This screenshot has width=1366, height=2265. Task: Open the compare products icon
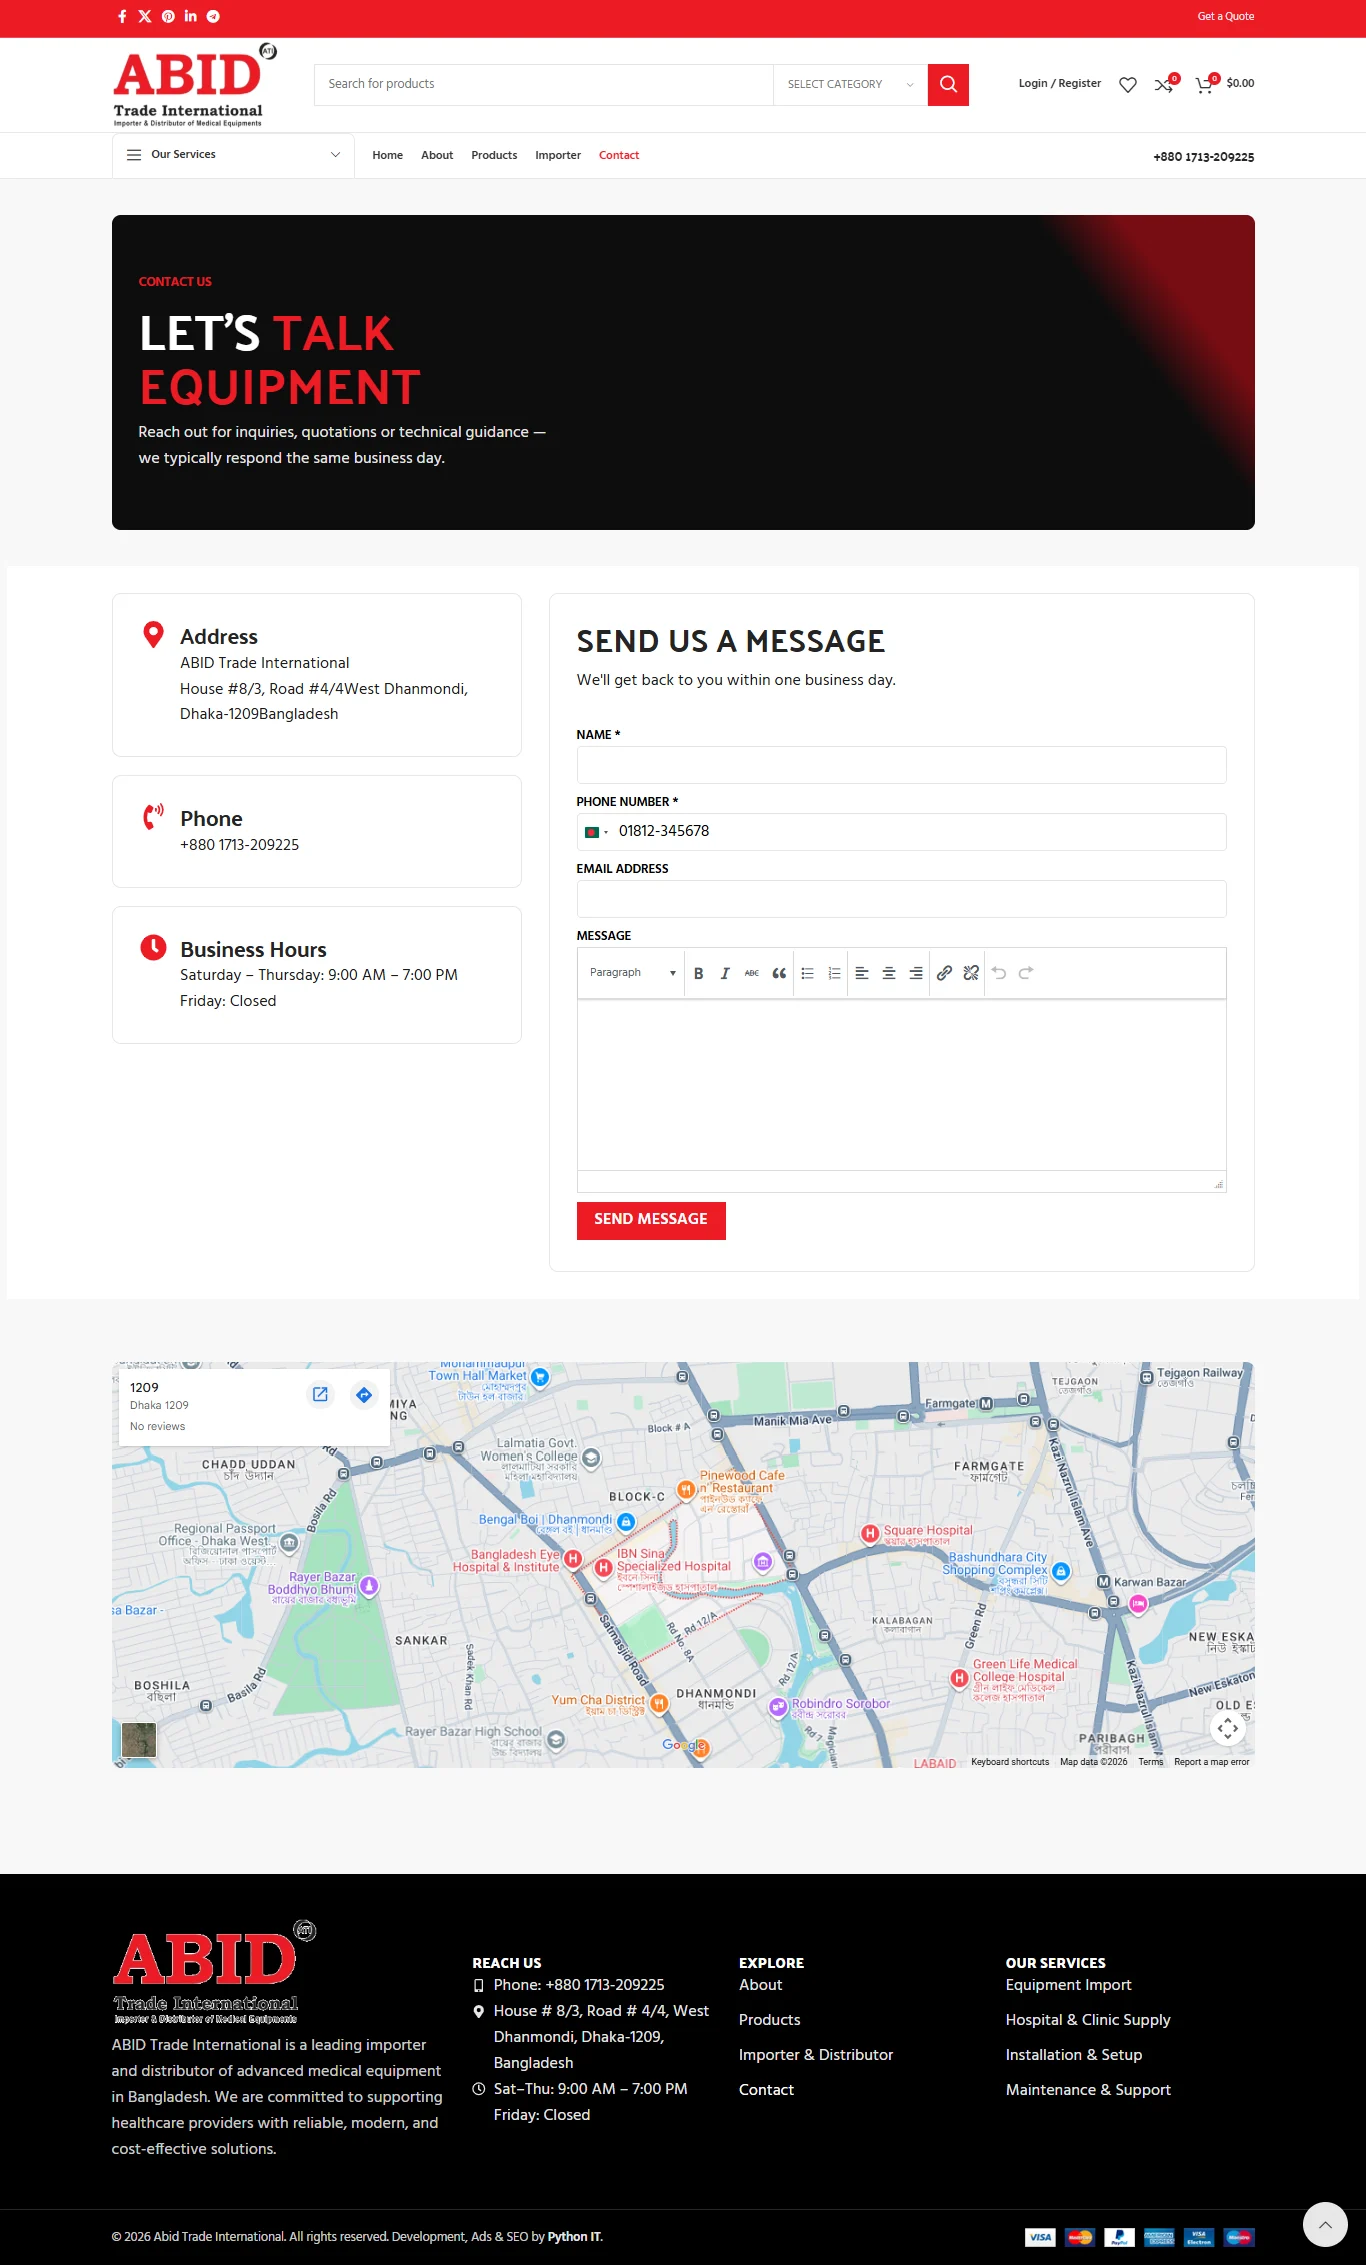[x=1165, y=85]
